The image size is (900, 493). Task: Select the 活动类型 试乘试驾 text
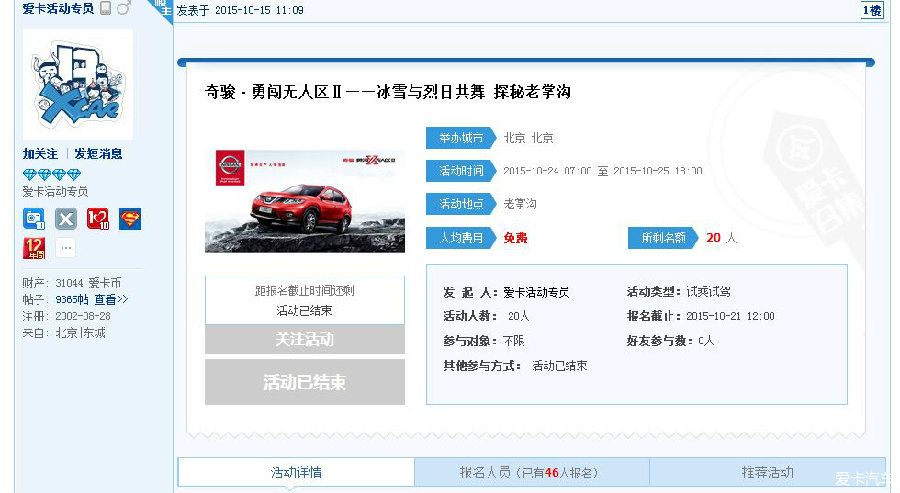[x=678, y=292]
